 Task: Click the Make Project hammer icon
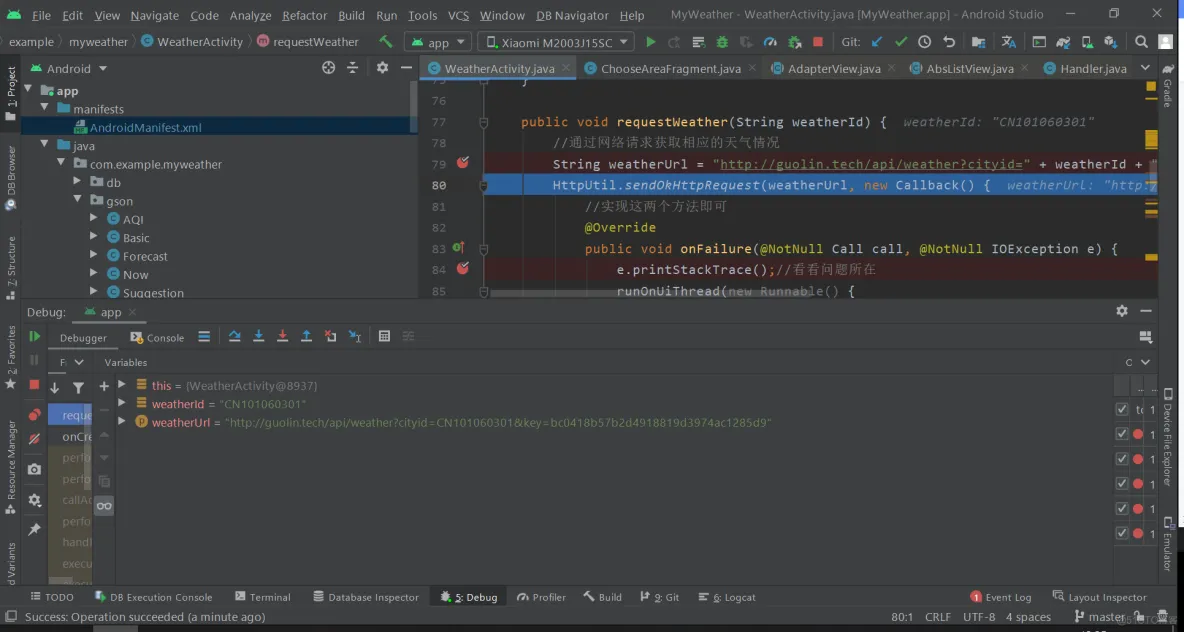385,42
